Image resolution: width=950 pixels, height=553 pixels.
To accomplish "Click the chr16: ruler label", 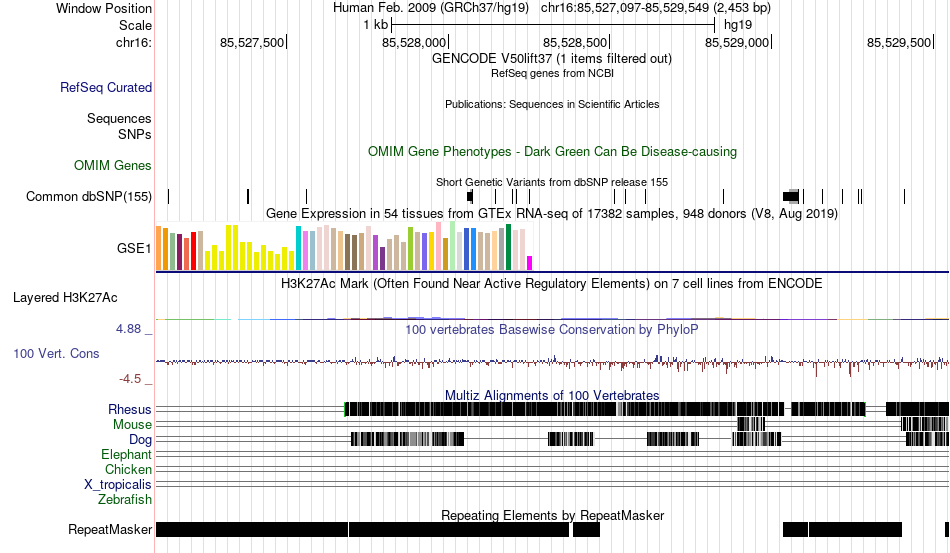I will (x=134, y=42).
